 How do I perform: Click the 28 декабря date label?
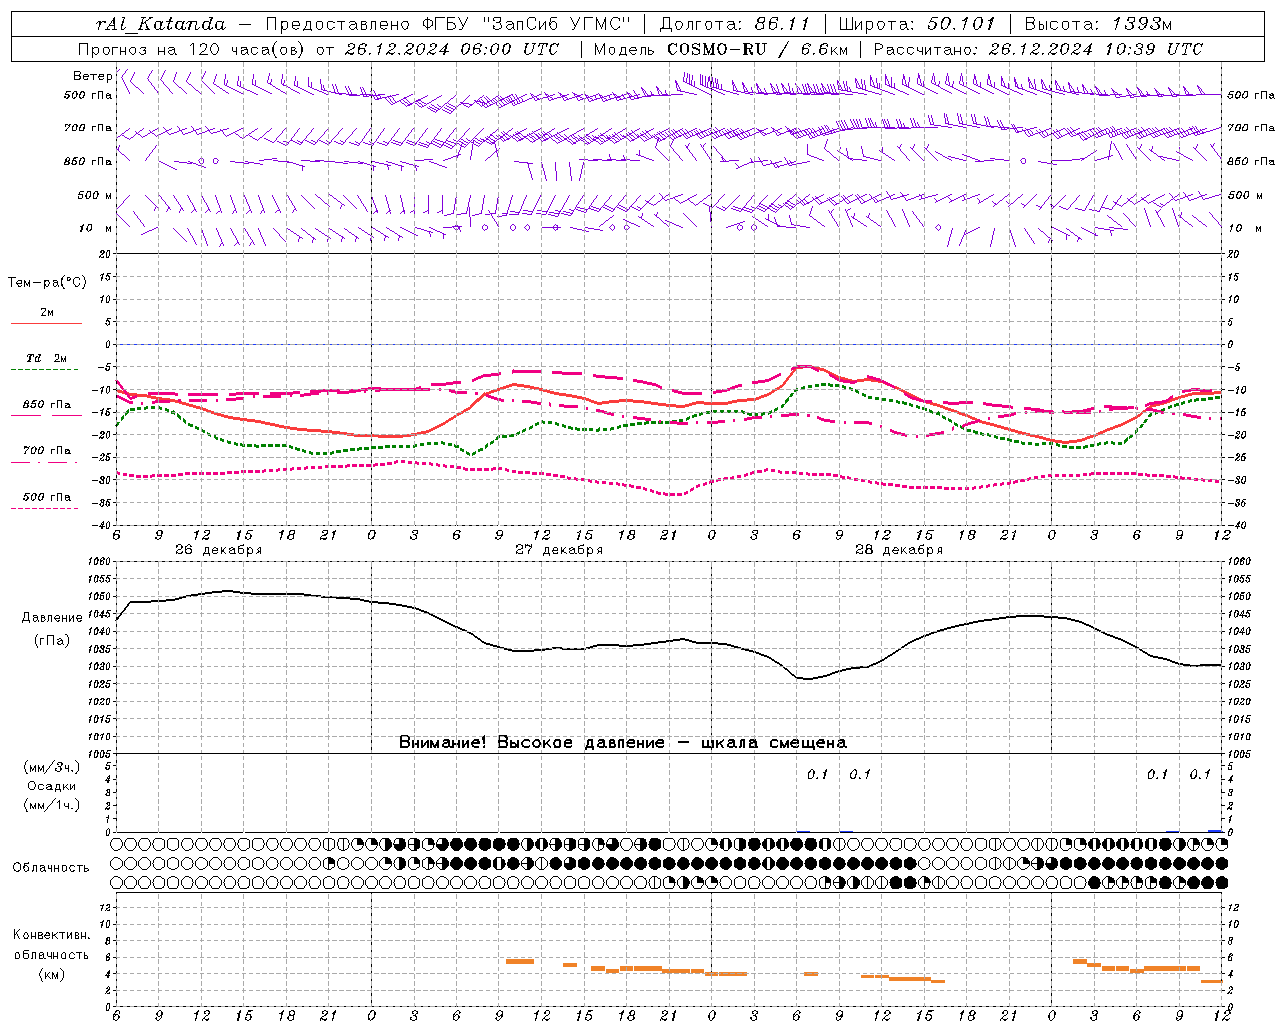[898, 550]
